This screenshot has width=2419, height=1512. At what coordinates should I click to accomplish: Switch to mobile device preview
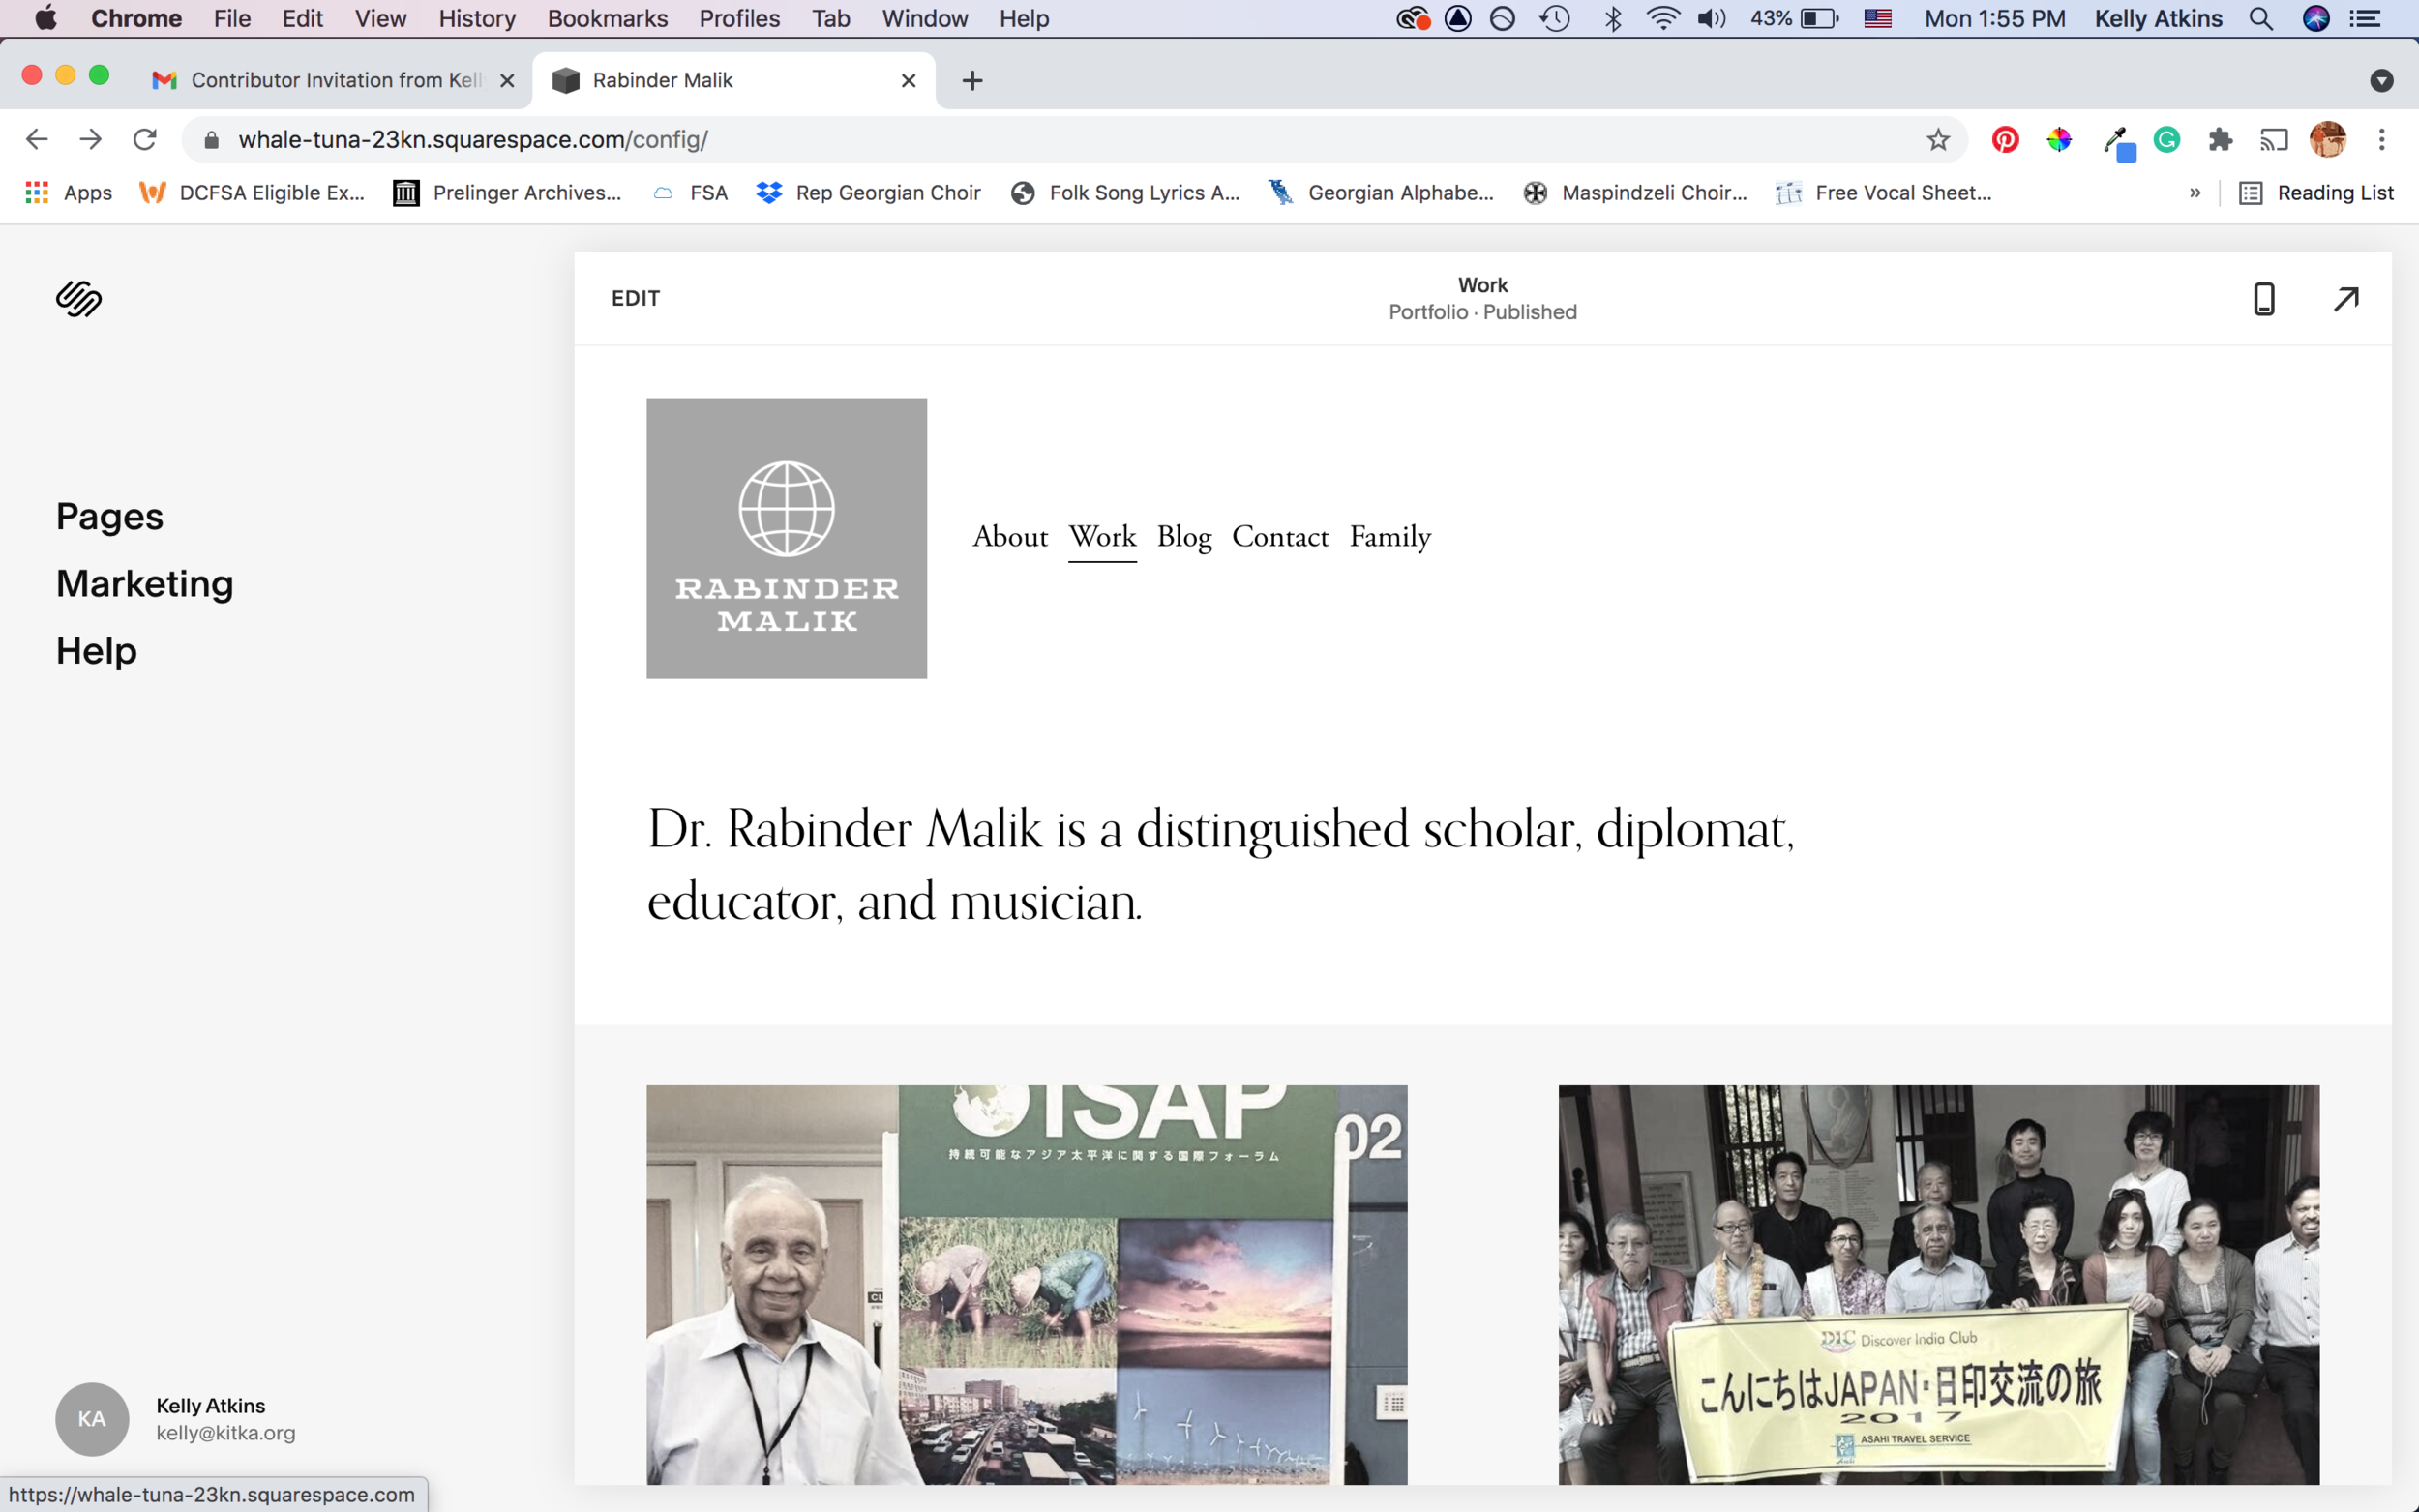pyautogui.click(x=2263, y=298)
